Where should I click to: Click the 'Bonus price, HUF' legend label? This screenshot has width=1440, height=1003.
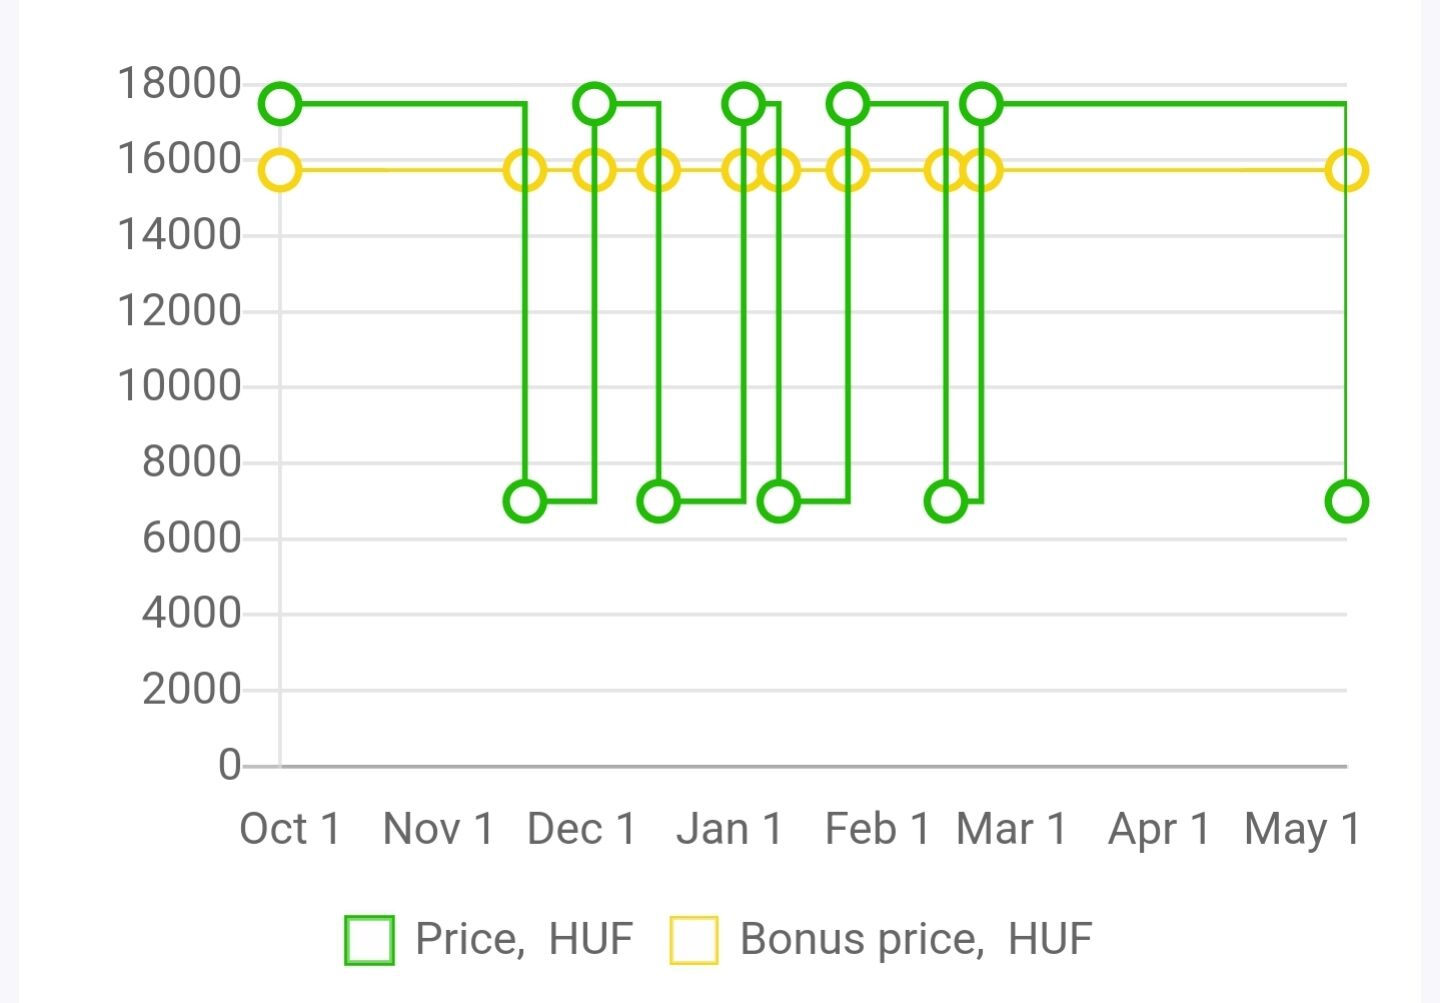click(916, 940)
